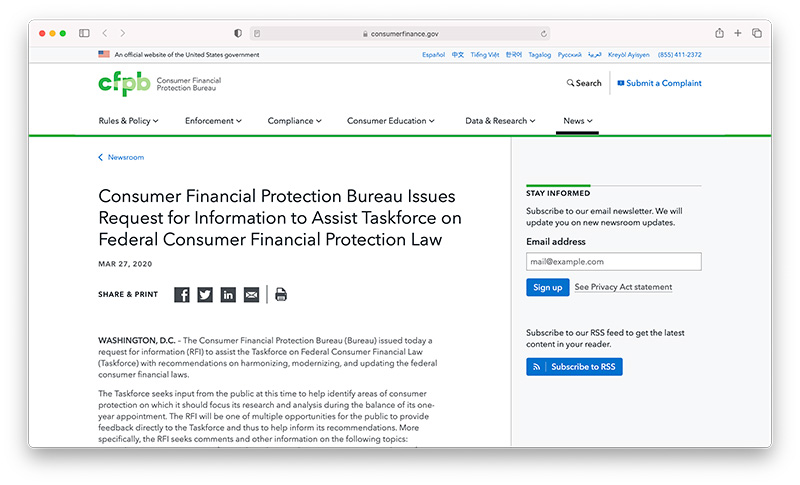Click Safari share icon in toolbar
Screen dimensions: 800x485
pos(719,33)
